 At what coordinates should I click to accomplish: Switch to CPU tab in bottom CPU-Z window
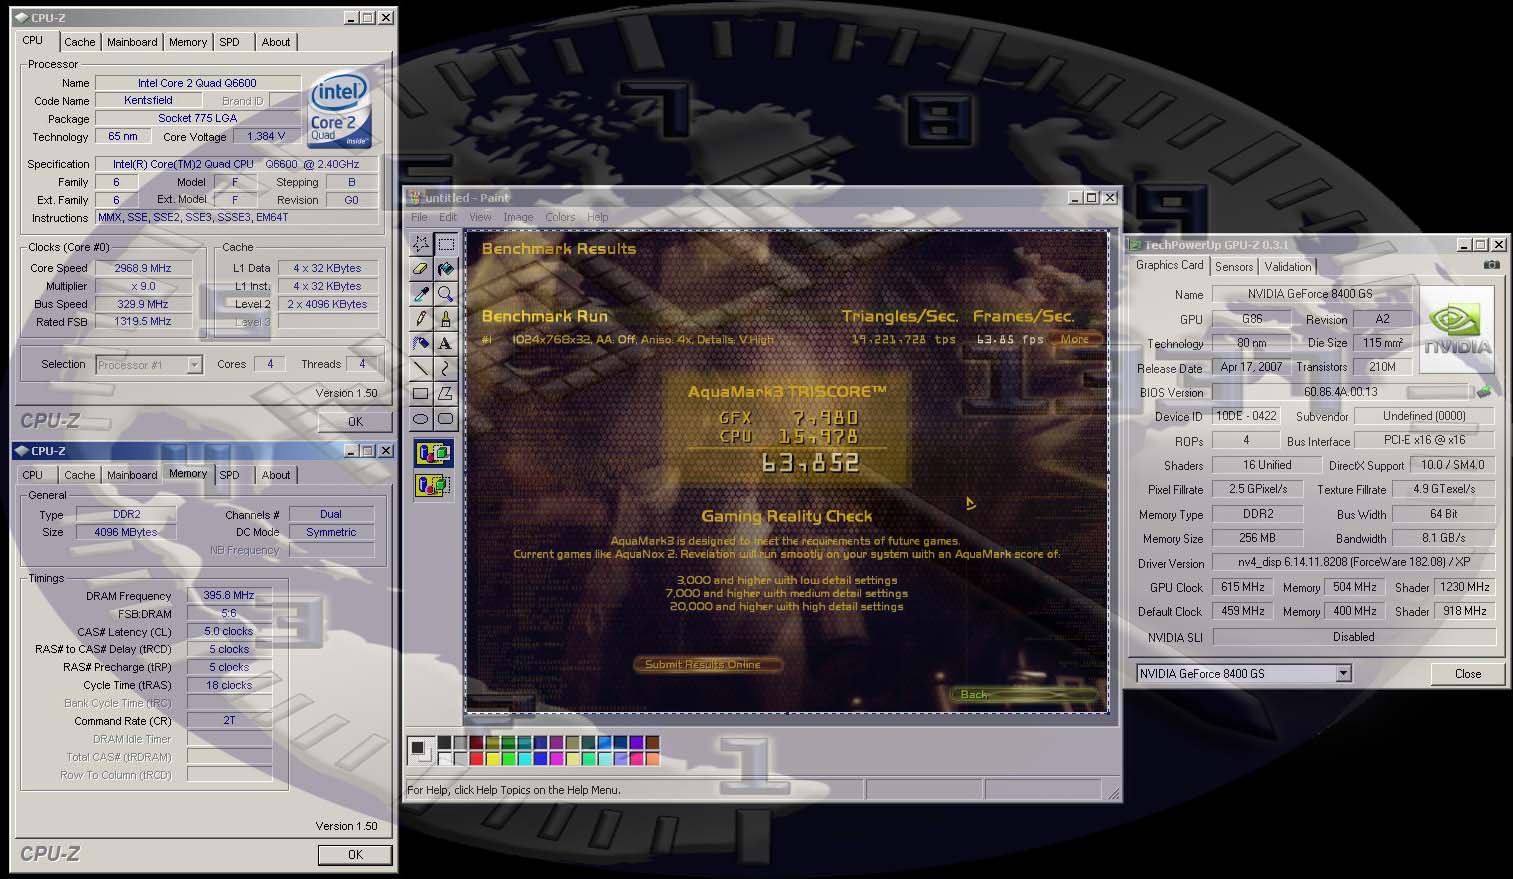(x=33, y=475)
